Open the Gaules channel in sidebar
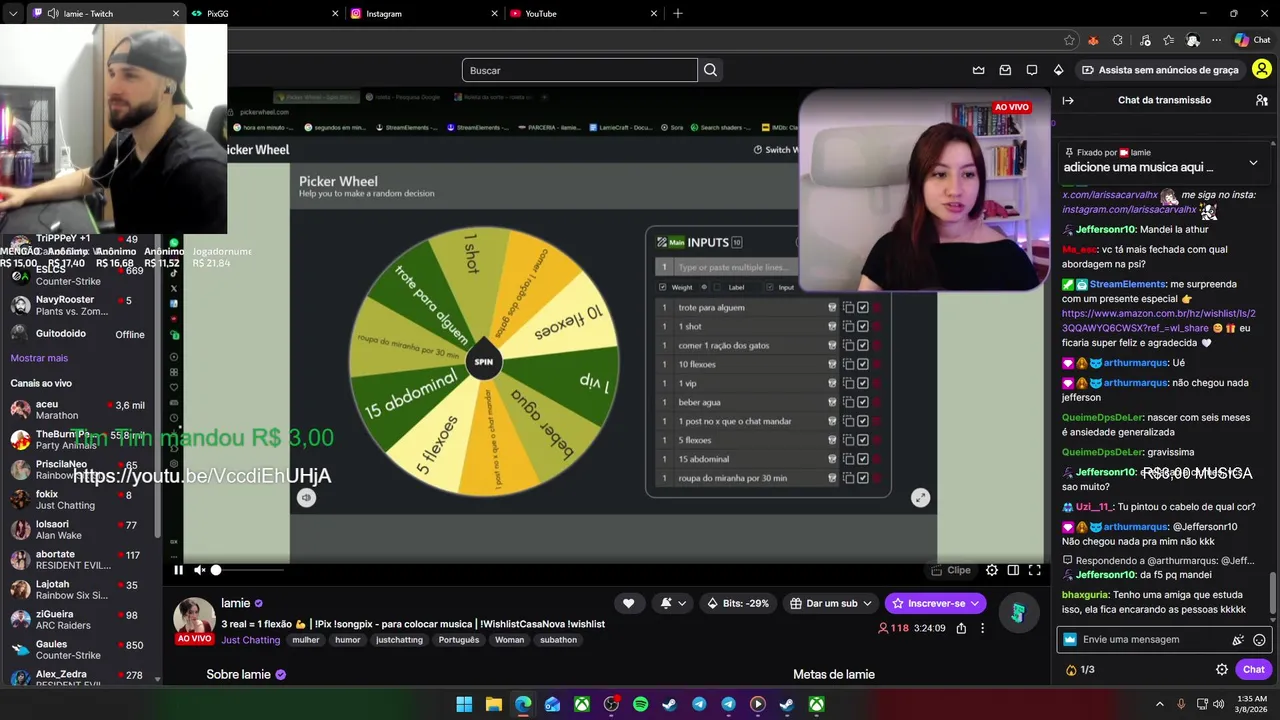Screen dimensions: 1280x720 80,650
